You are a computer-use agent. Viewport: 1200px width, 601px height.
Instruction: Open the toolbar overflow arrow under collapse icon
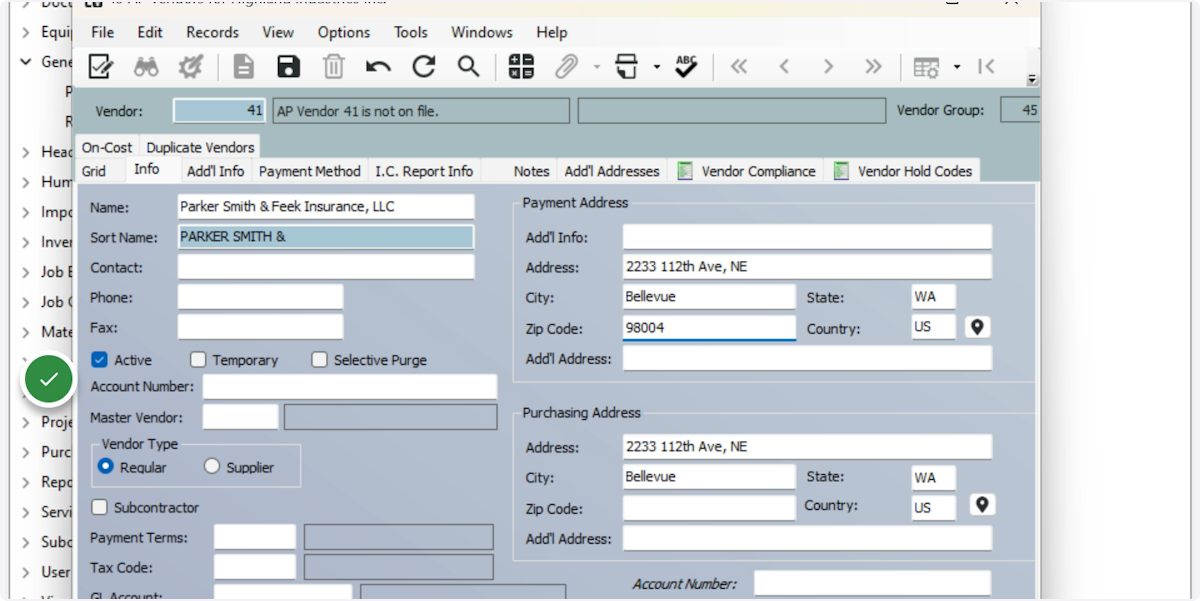tap(1032, 81)
